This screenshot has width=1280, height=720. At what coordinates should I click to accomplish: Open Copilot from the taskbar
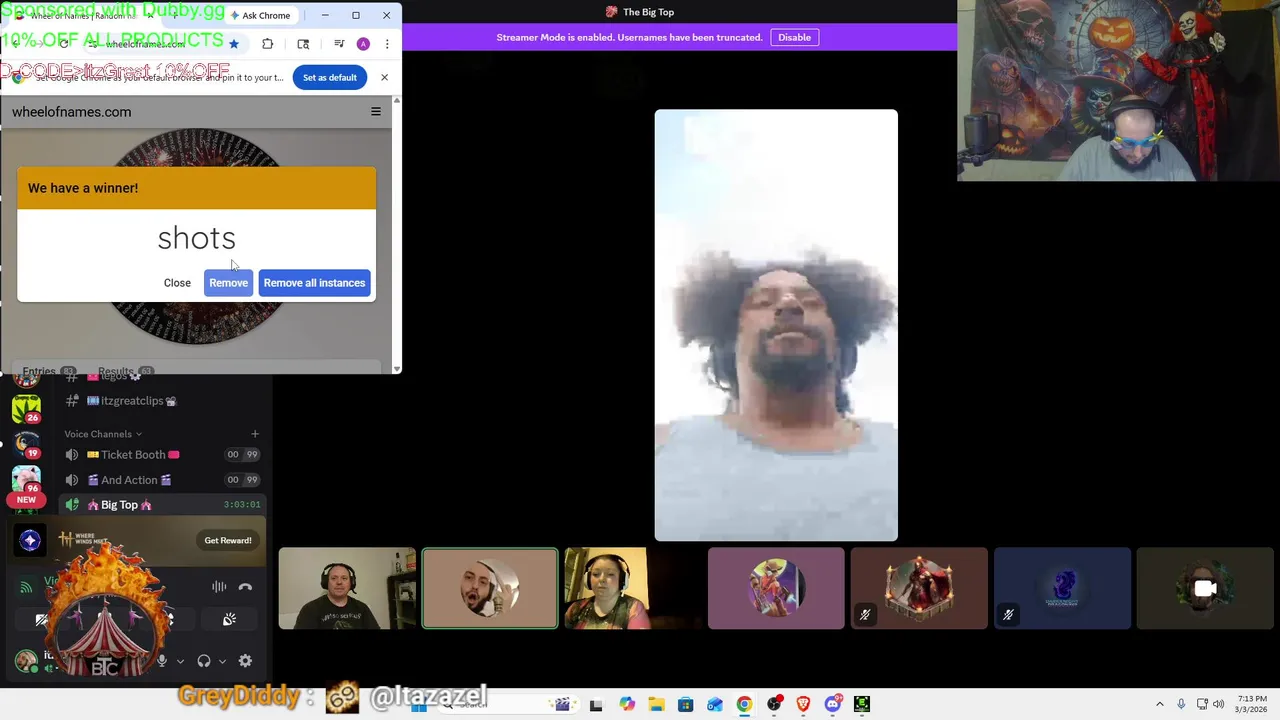point(626,705)
